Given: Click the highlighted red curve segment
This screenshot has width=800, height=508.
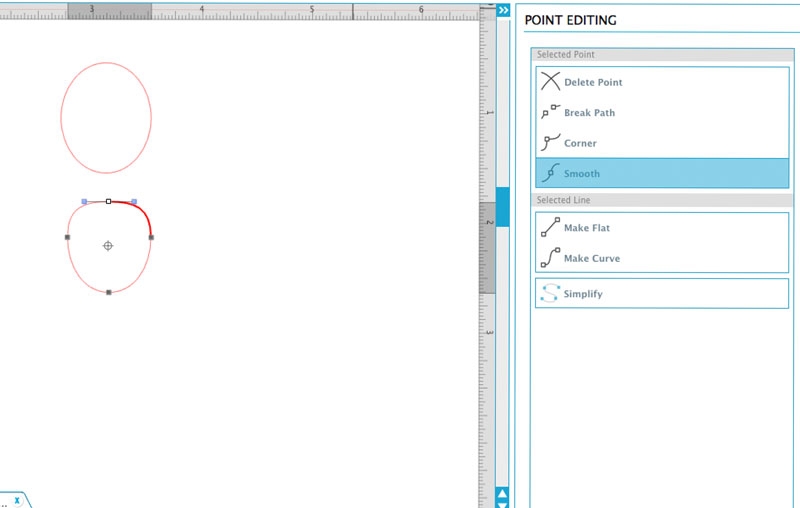Looking at the screenshot, I should [142, 211].
